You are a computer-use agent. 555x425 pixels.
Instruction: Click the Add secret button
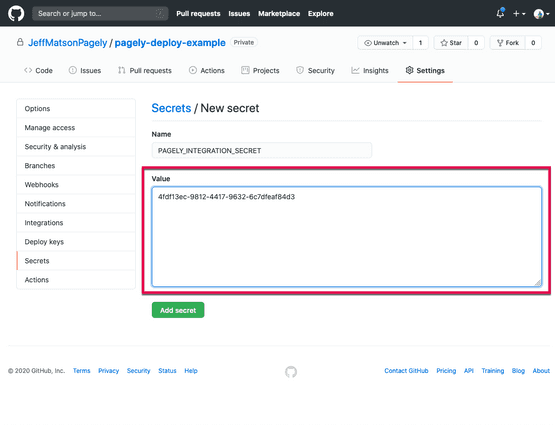tap(178, 310)
